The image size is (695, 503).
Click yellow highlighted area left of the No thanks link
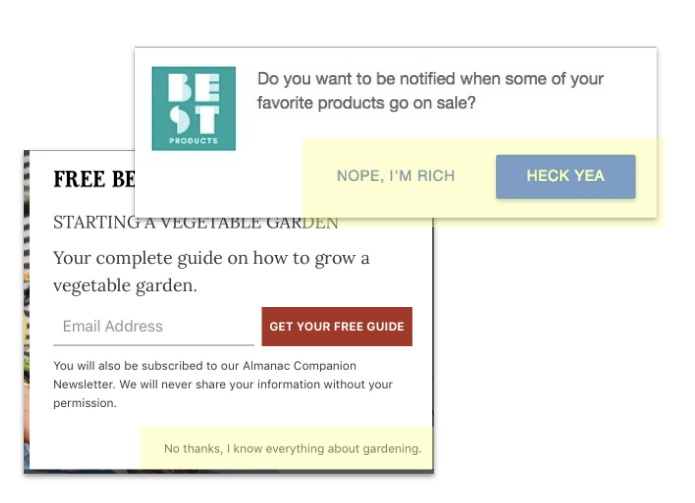pos(152,448)
